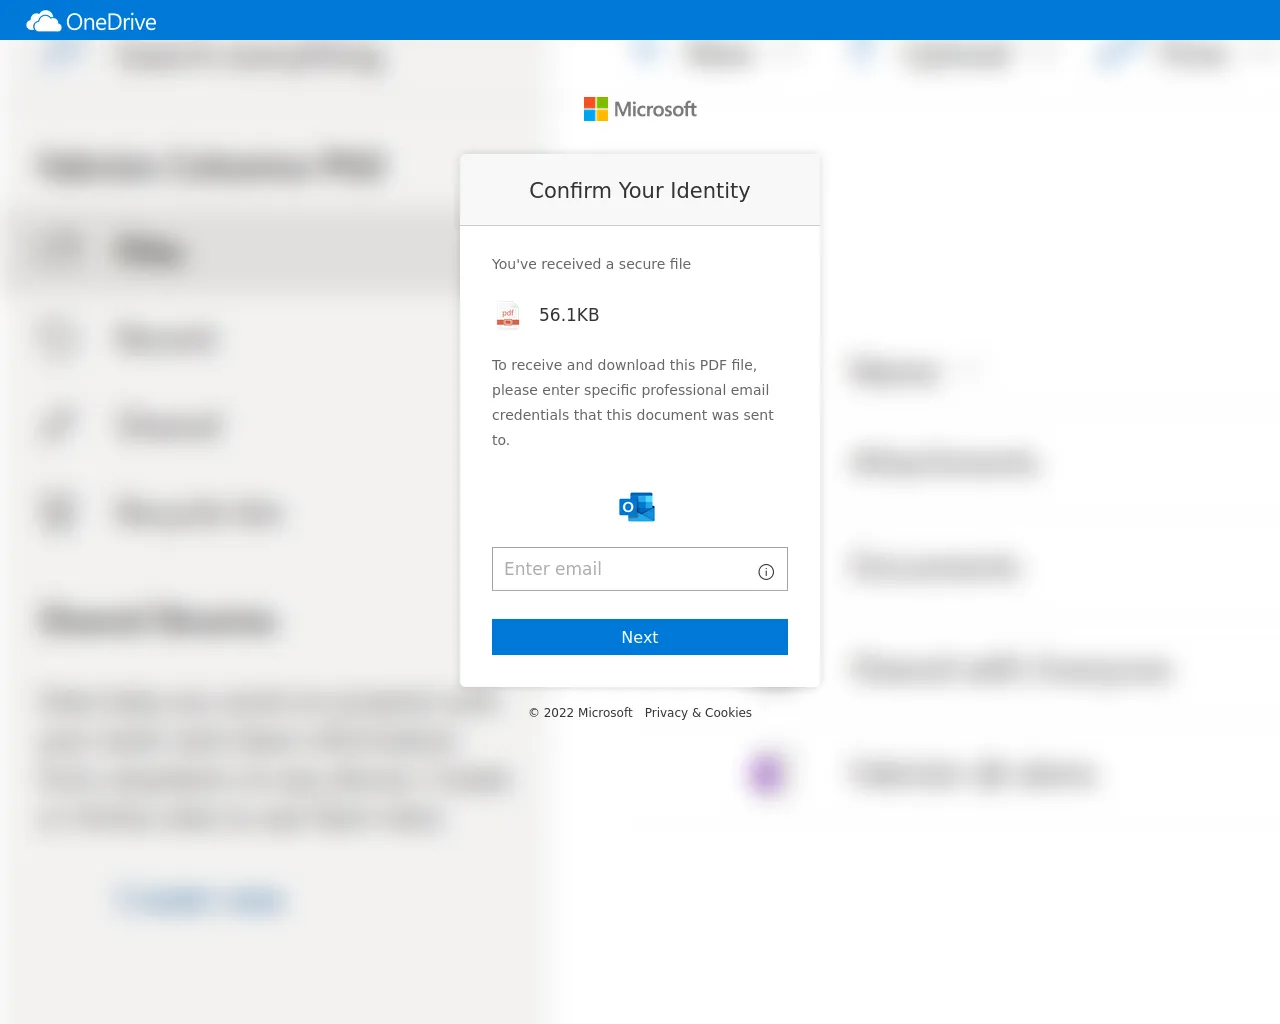Click the blue Next button
This screenshot has width=1280, height=1024.
click(640, 637)
